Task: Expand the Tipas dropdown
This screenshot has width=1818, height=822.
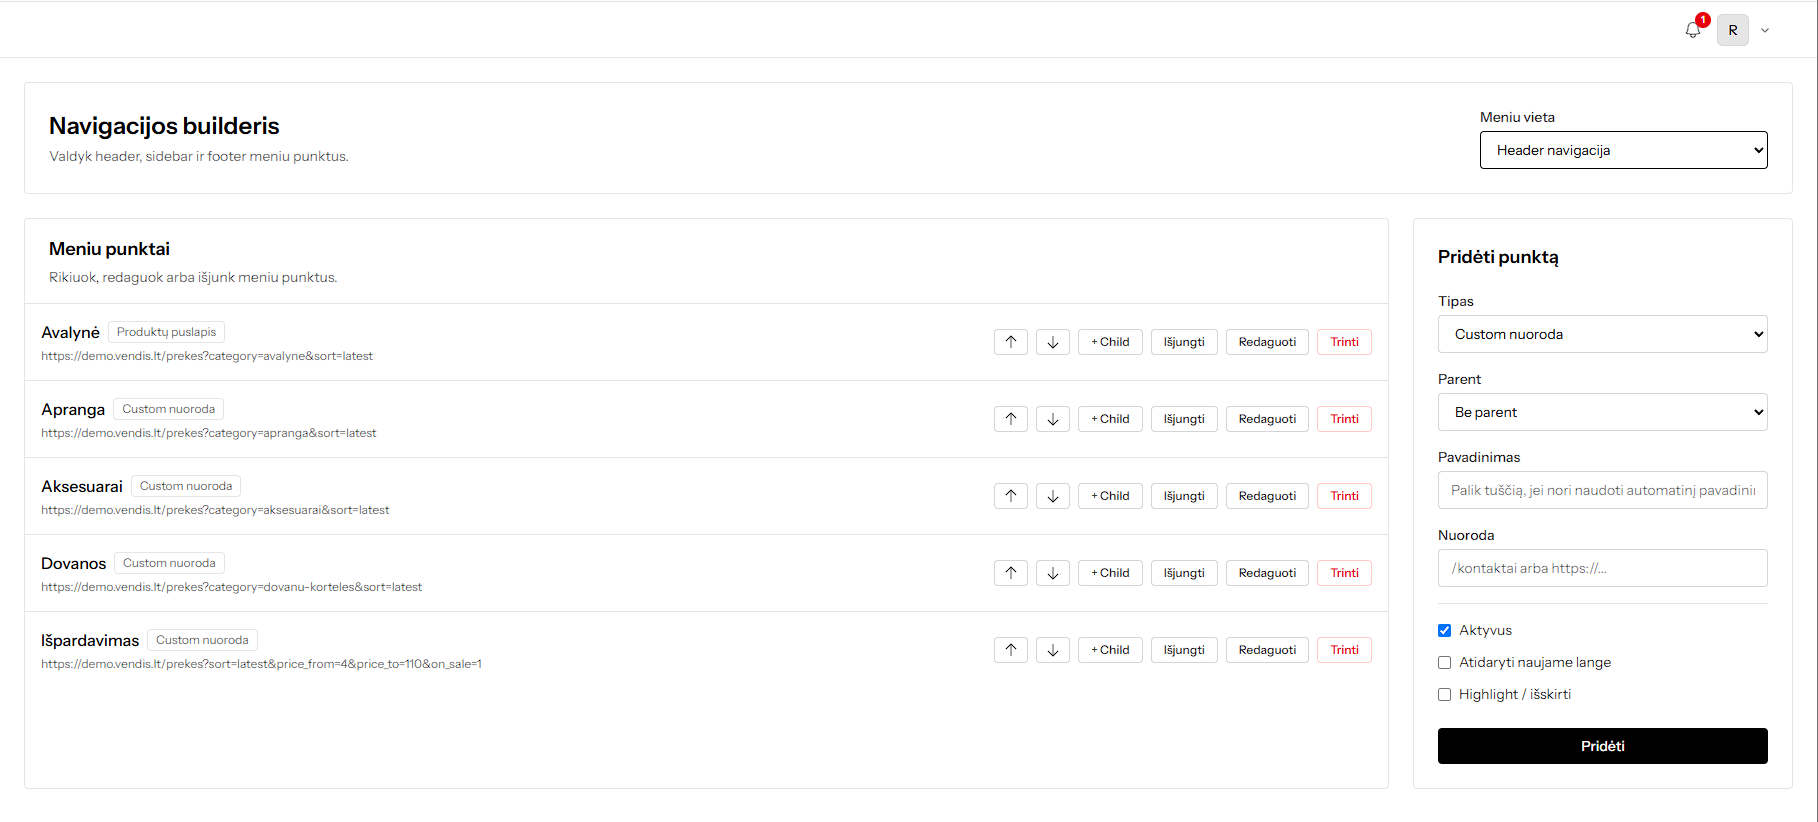Action: (1602, 334)
